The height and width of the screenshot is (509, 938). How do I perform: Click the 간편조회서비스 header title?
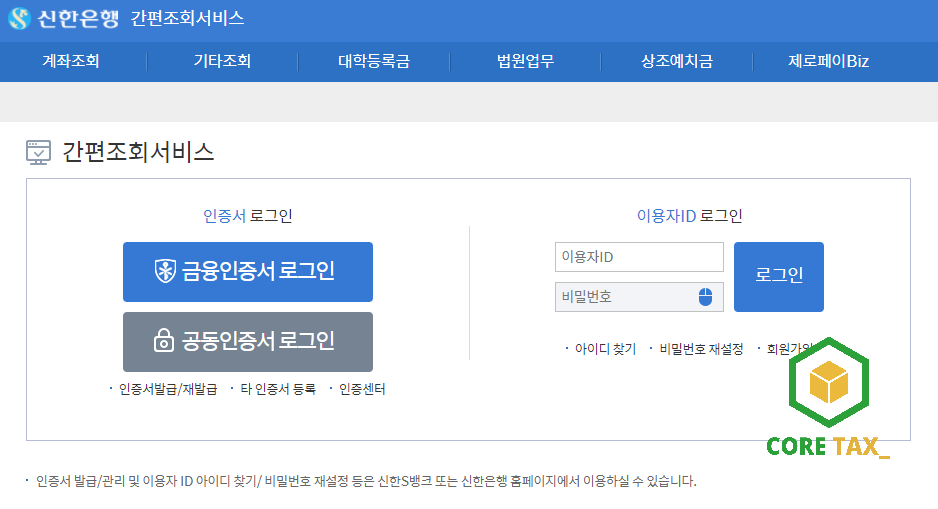(x=187, y=19)
